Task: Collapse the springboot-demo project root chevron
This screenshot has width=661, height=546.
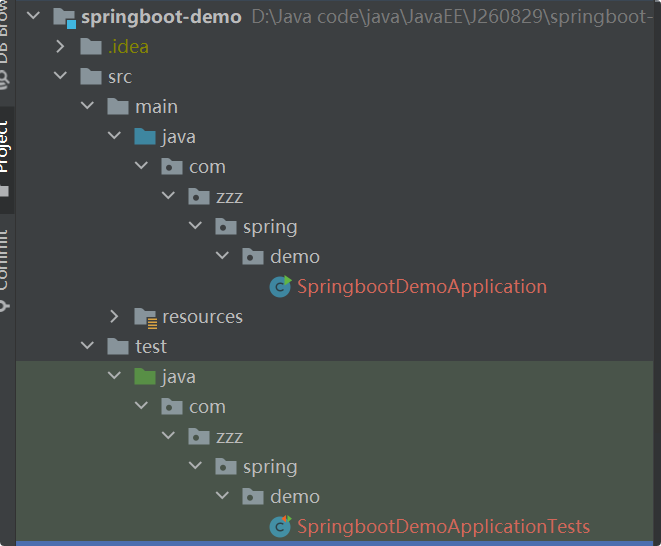Action: tap(33, 16)
